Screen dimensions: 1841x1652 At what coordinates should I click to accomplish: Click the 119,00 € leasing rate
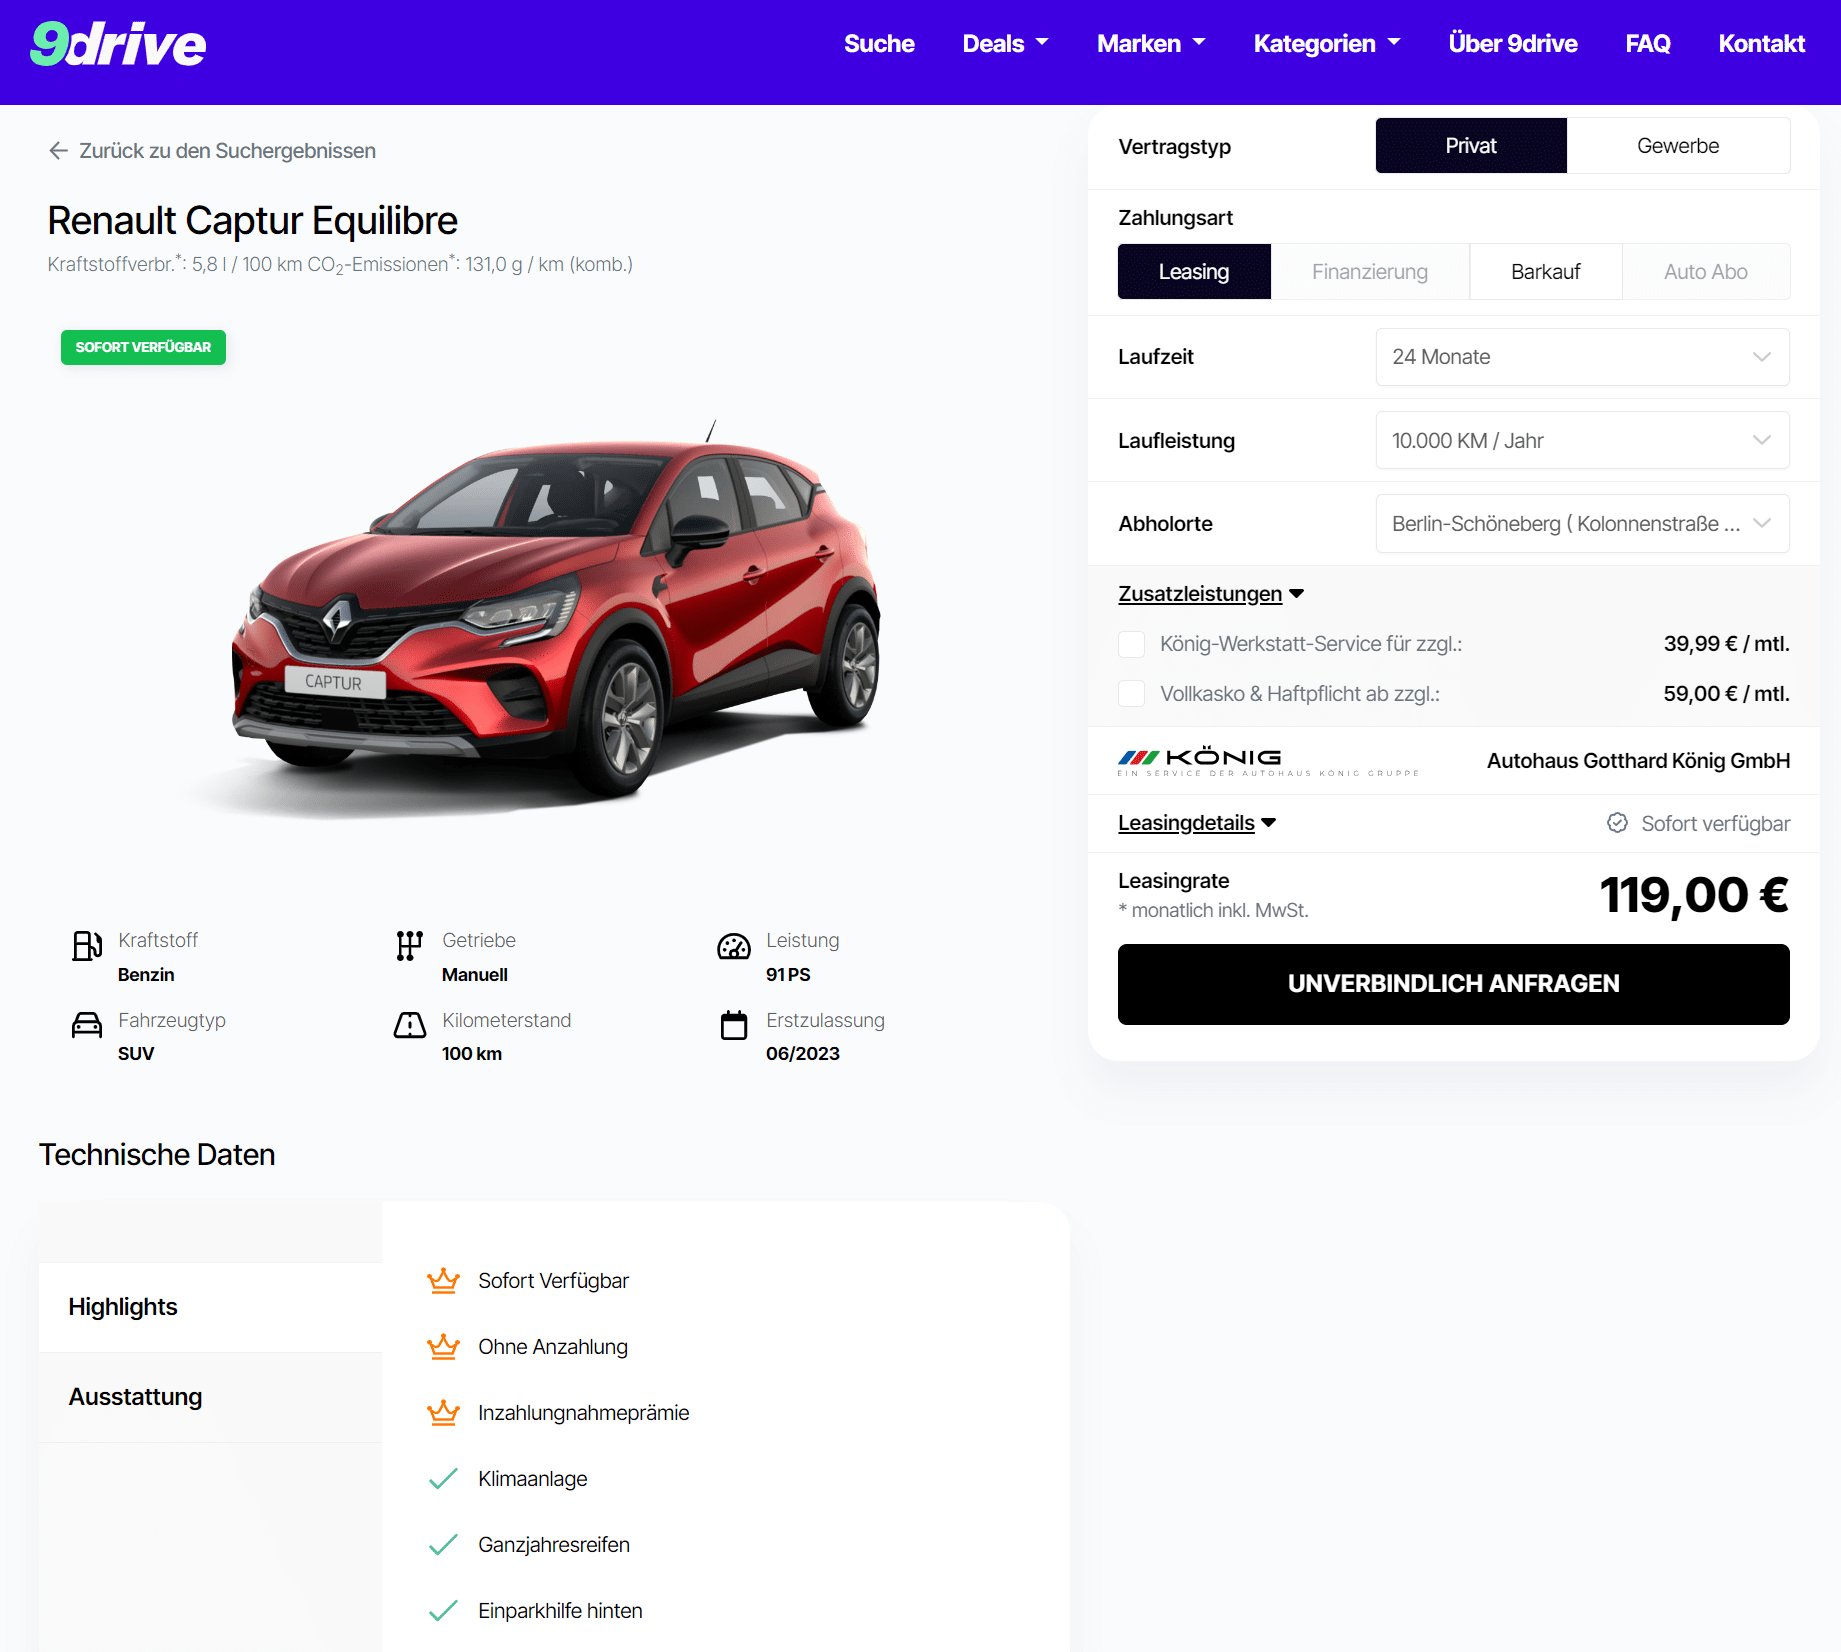click(x=1694, y=895)
